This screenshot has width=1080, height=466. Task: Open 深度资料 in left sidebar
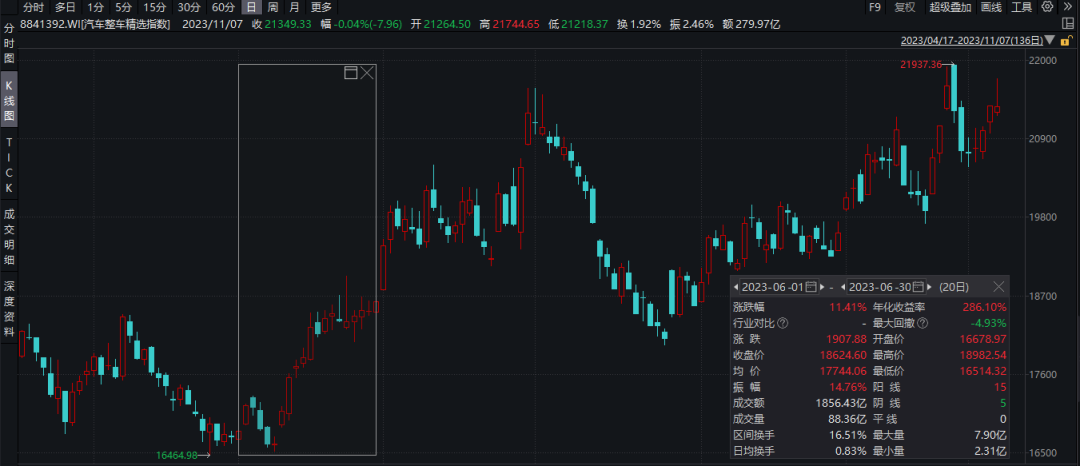click(x=9, y=308)
